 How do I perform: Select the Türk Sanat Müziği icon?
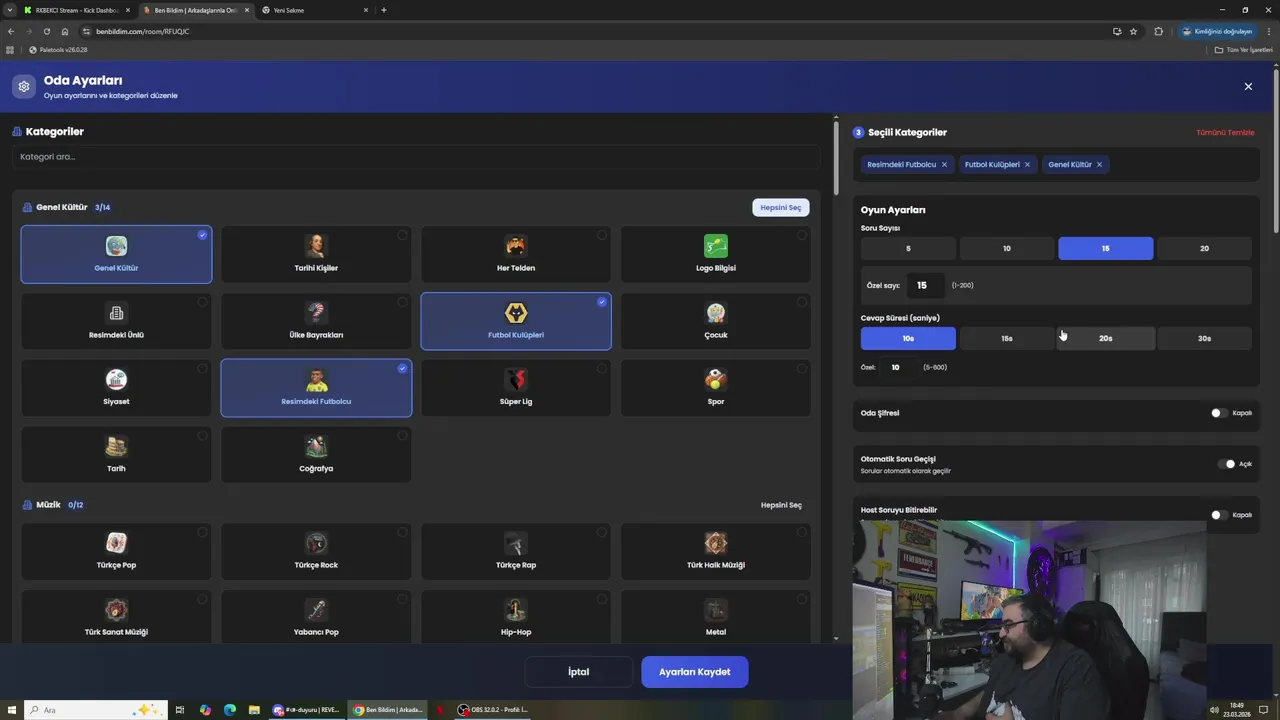116,610
